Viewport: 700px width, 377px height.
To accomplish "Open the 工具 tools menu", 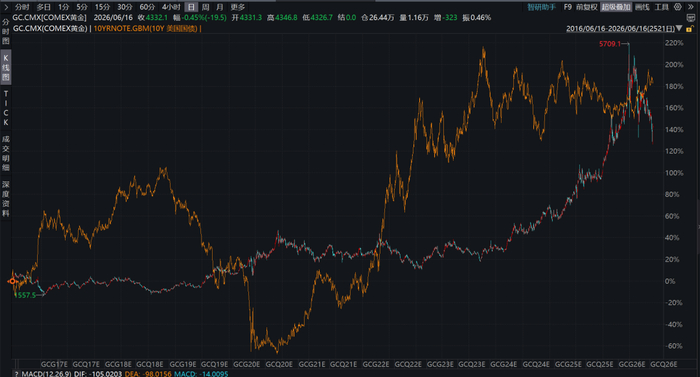I will coord(662,7).
